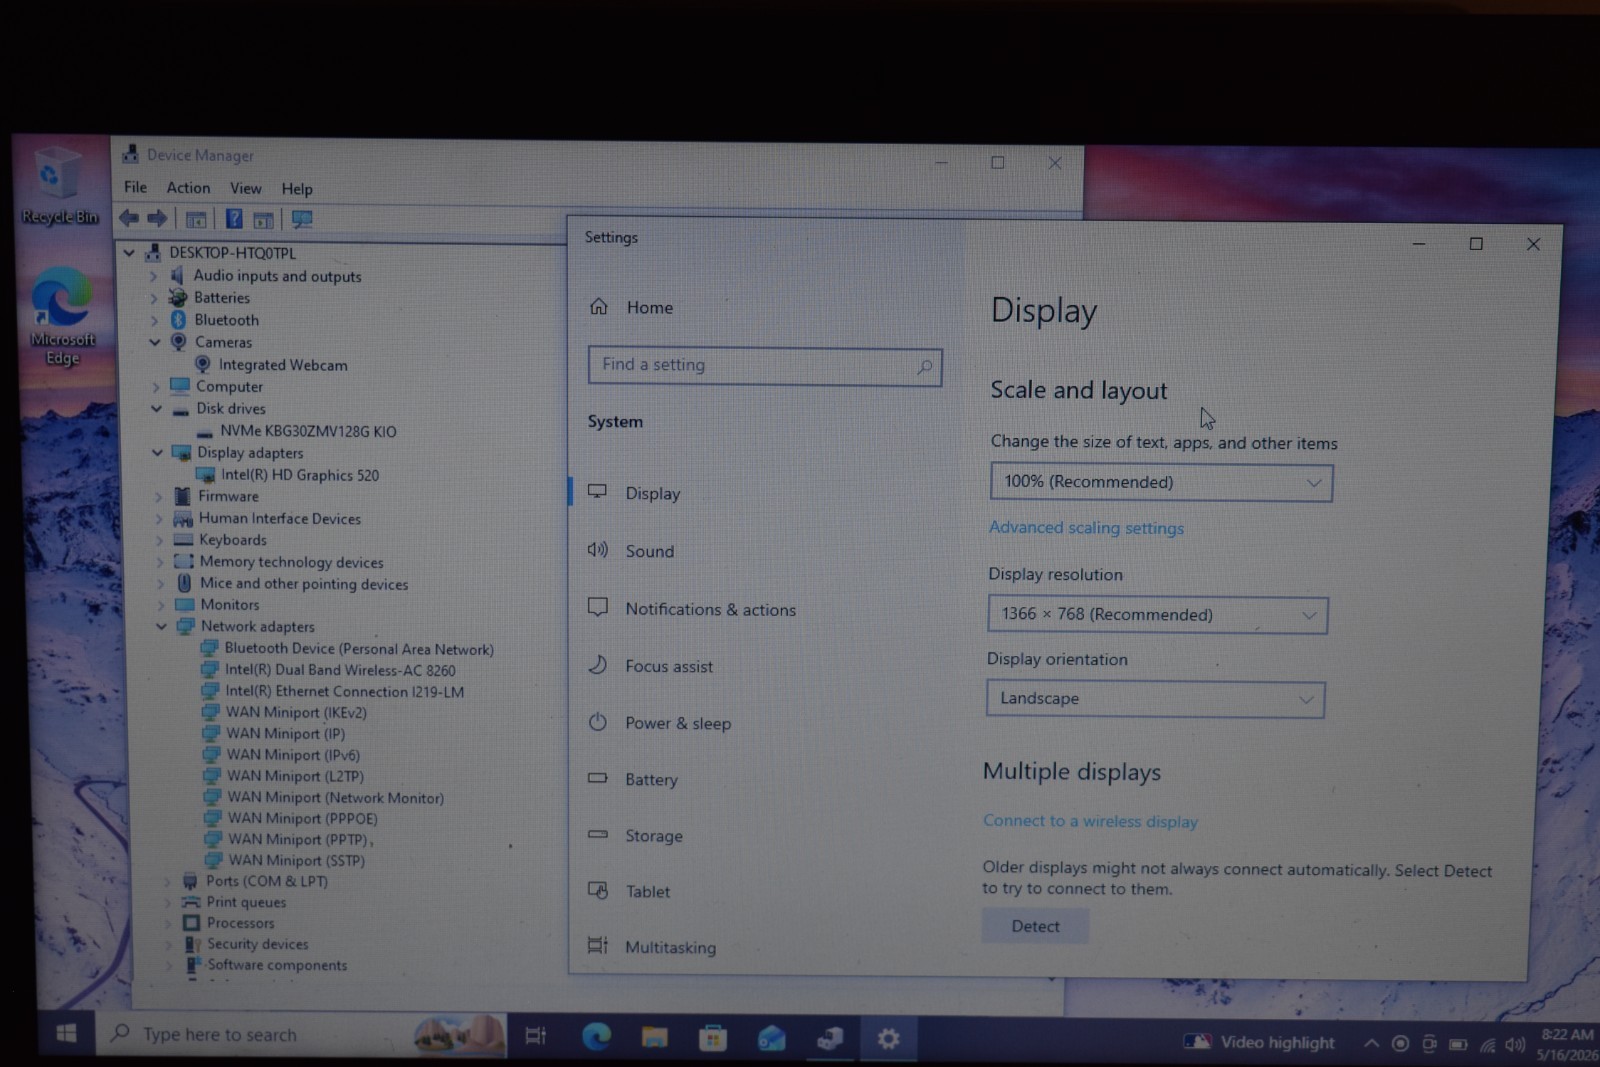1600x1067 pixels.
Task: Click the Video highlight taskbar widget
Action: (1259, 1042)
